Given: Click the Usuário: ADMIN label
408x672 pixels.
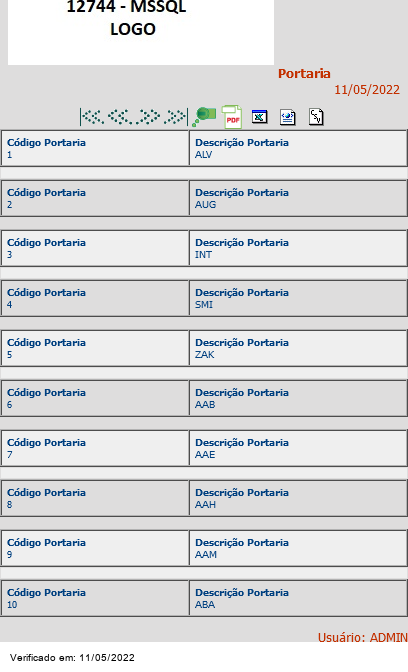Looking at the screenshot, I should pyautogui.click(x=363, y=637).
